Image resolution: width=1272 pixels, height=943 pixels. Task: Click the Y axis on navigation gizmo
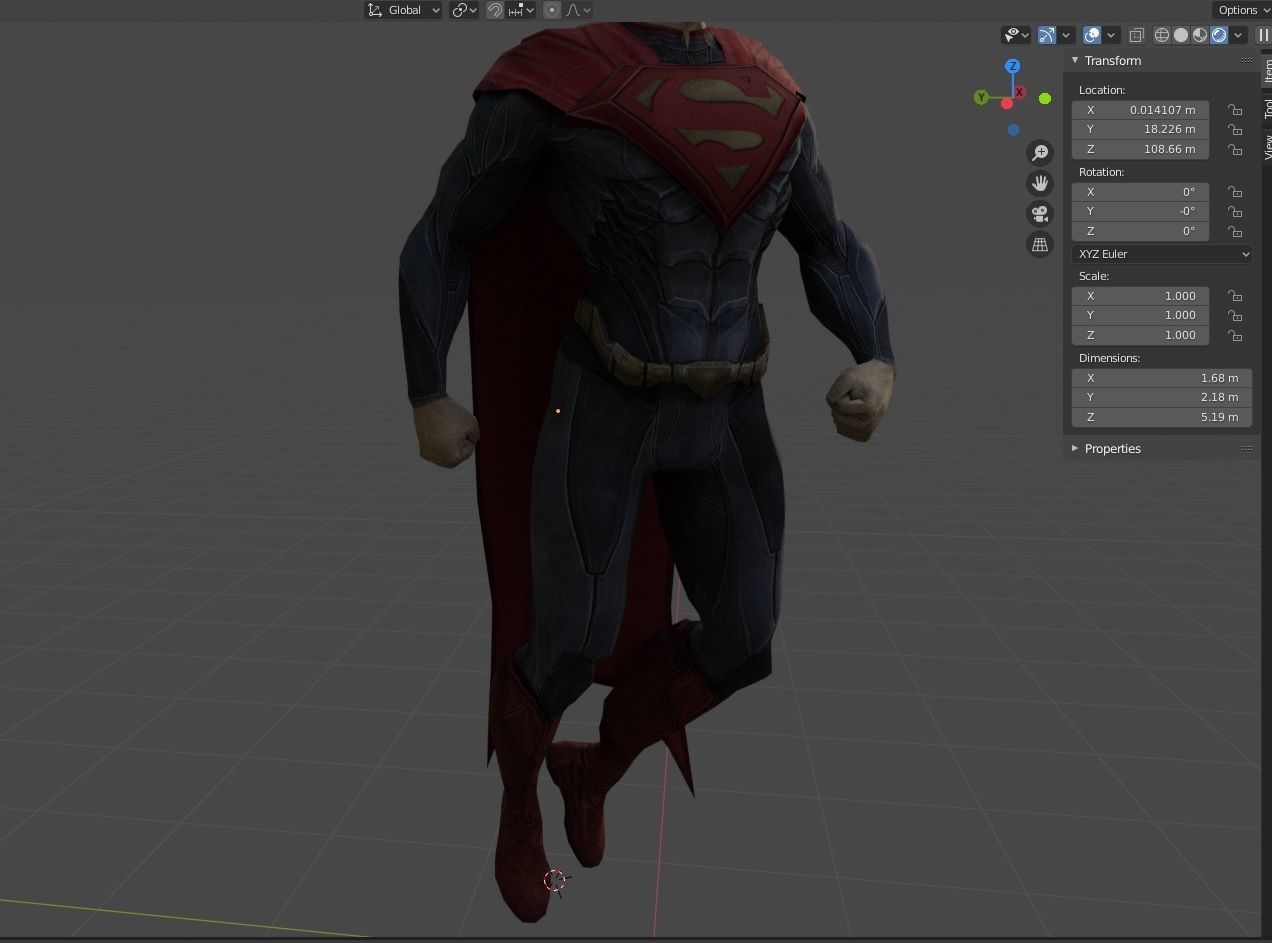[981, 97]
